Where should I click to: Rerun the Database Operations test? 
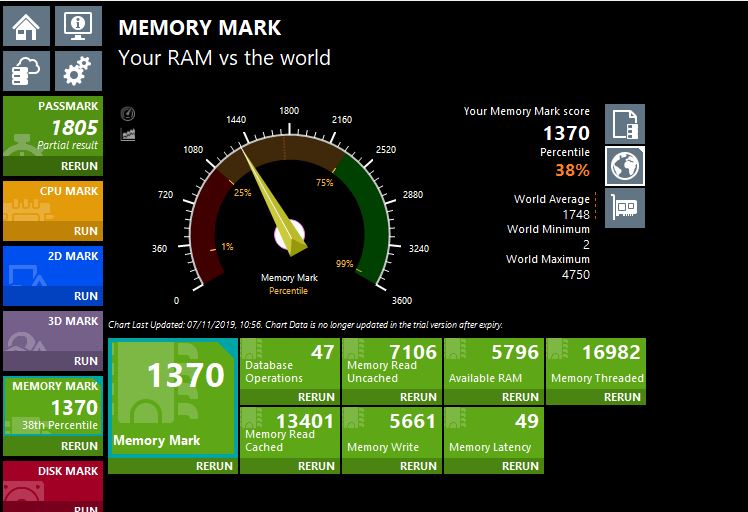[290, 397]
